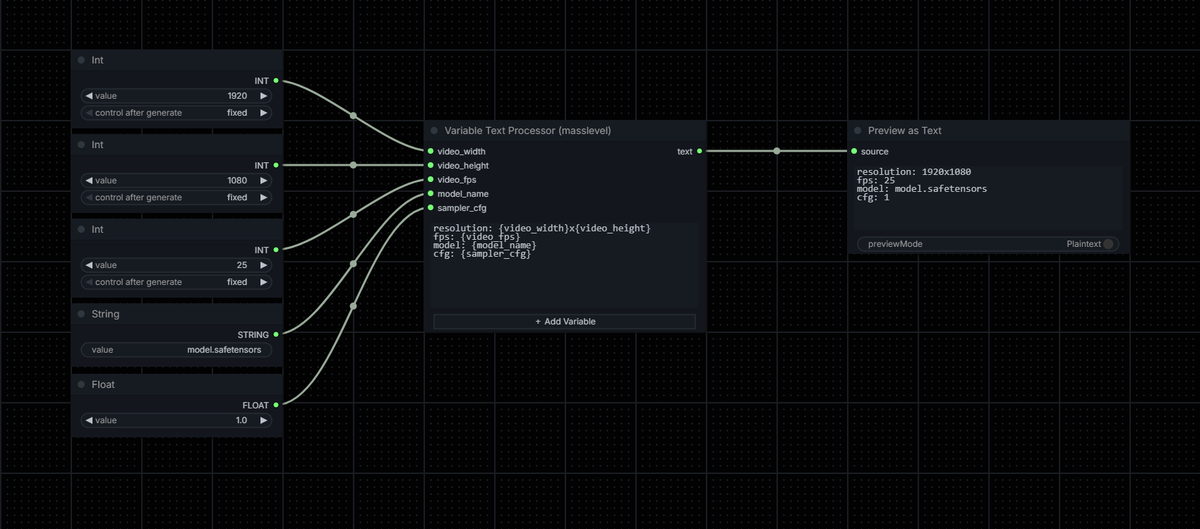This screenshot has width=1200, height=529.
Task: Decrease the 25 value with left arrow
Action: pyautogui.click(x=88, y=266)
